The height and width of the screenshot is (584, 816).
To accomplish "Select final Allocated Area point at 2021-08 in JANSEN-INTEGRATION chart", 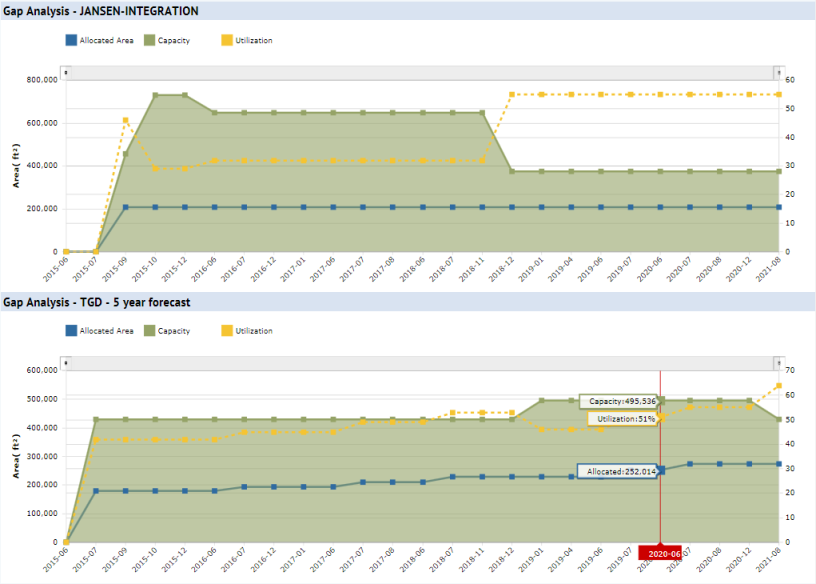I will click(x=779, y=207).
